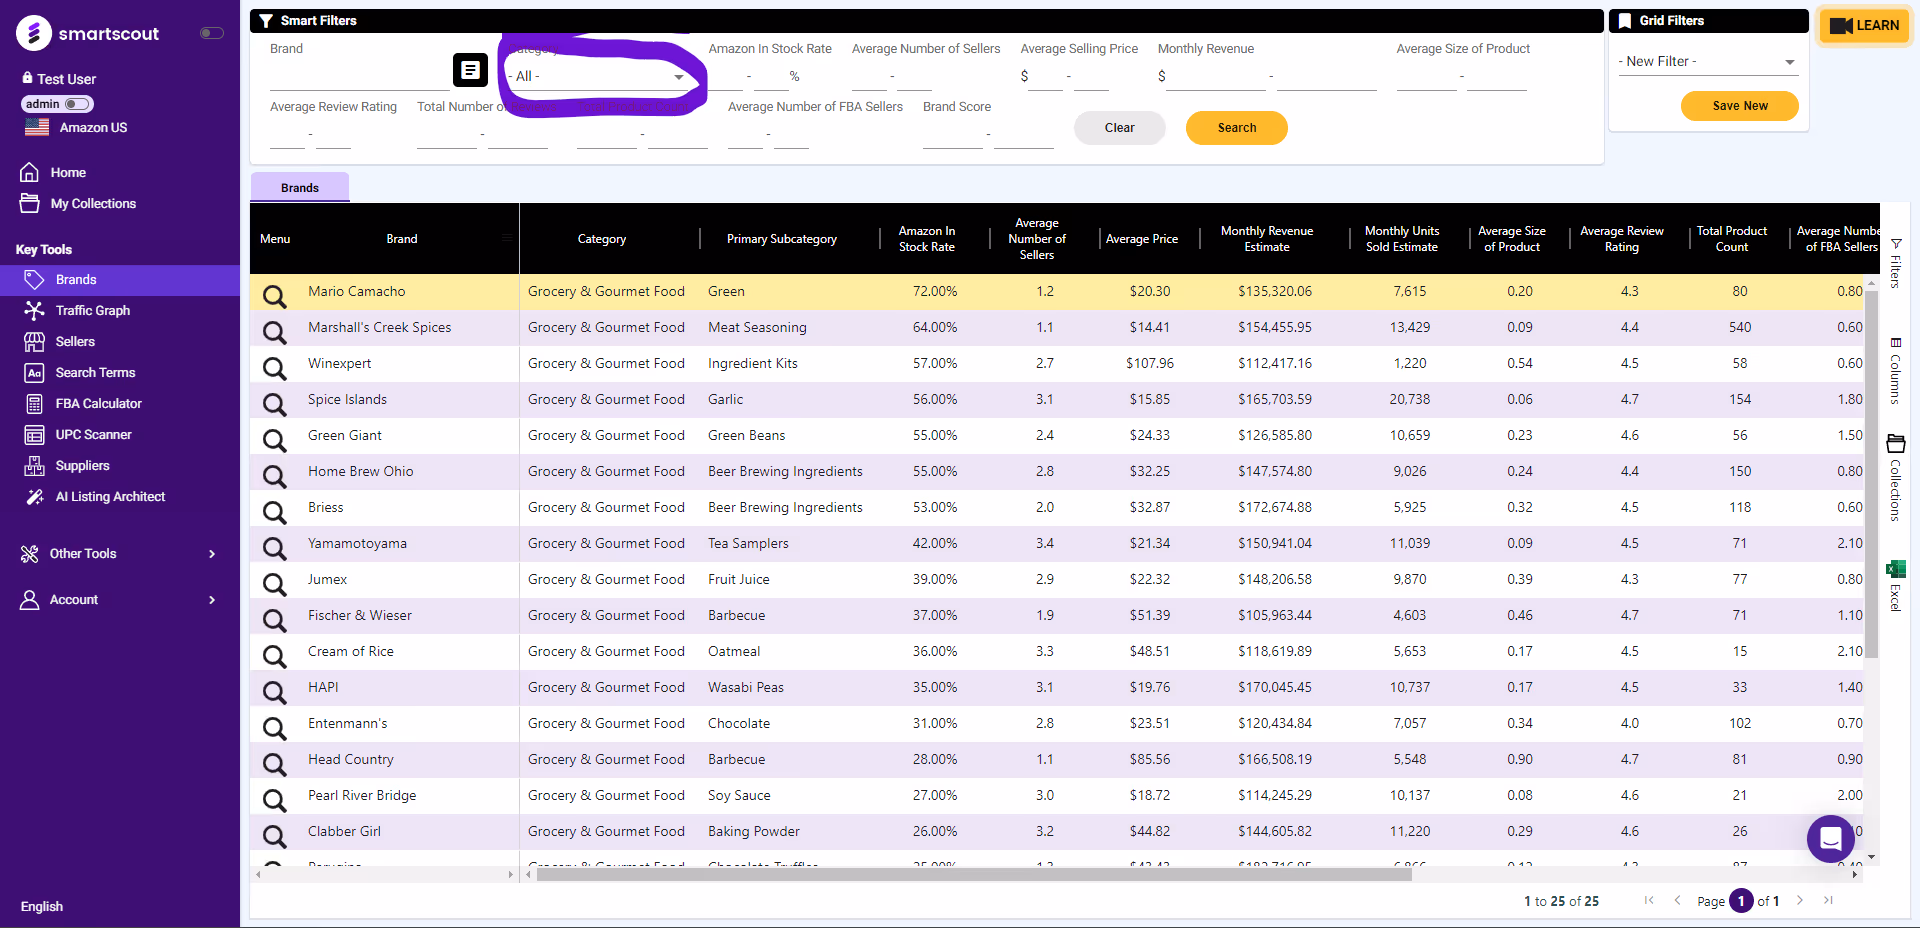Screen dimensions: 1920x928
Task: Go to first page arrow
Action: (x=1649, y=900)
